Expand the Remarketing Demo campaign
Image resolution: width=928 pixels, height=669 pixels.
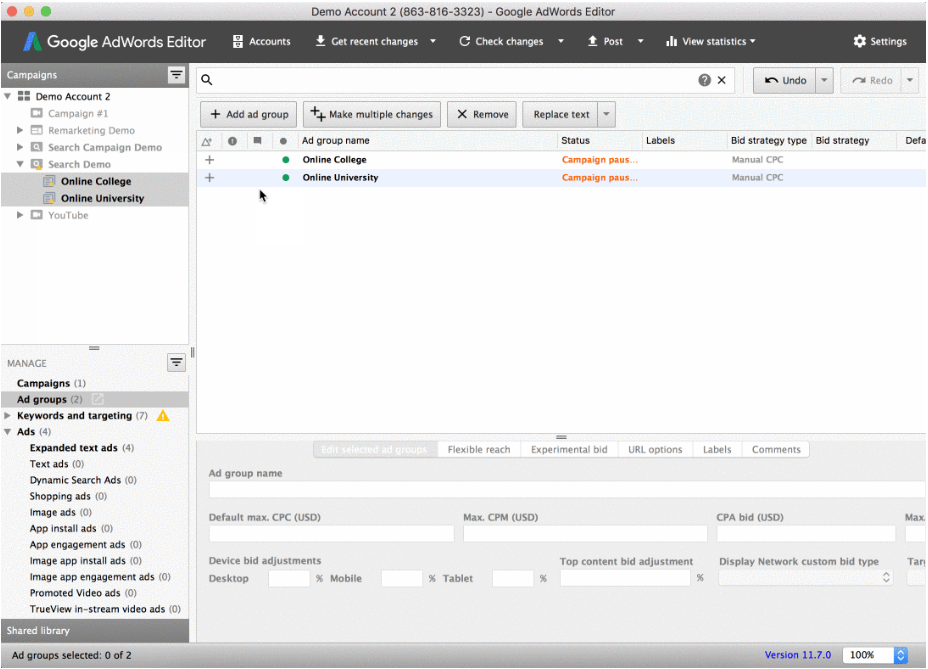(x=20, y=131)
